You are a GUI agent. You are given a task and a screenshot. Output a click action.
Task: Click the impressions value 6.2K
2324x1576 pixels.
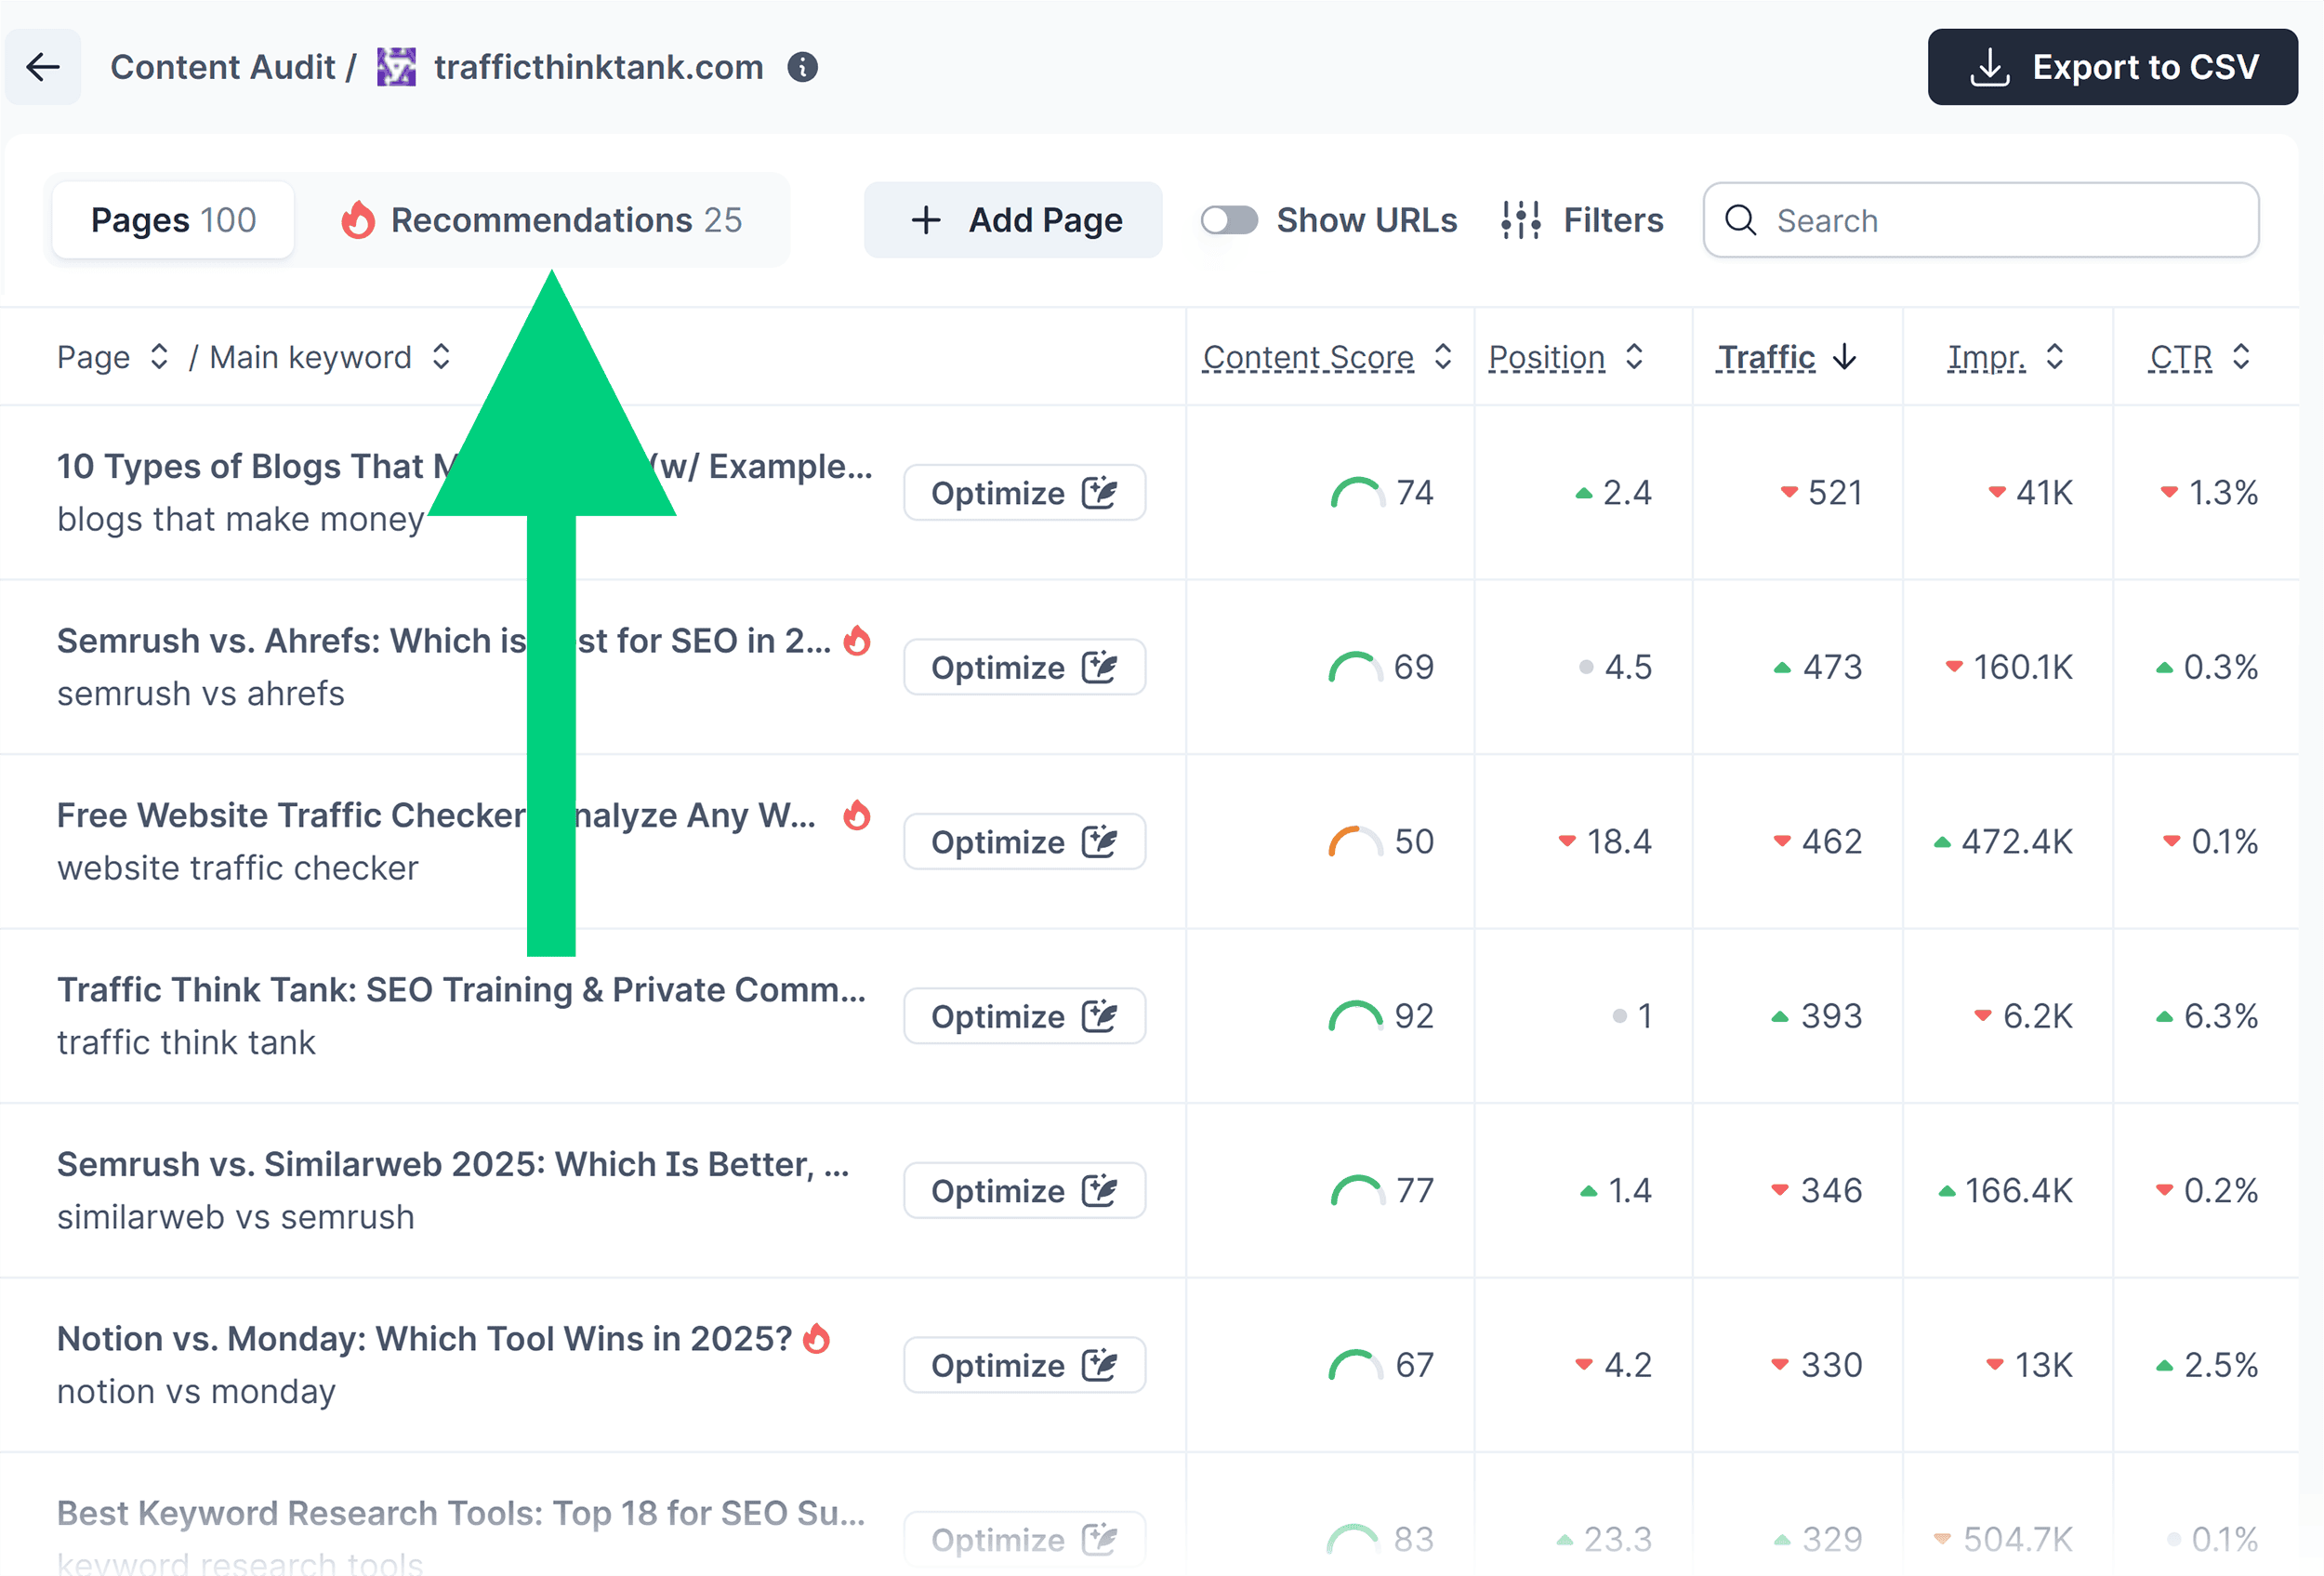(x=2038, y=1016)
